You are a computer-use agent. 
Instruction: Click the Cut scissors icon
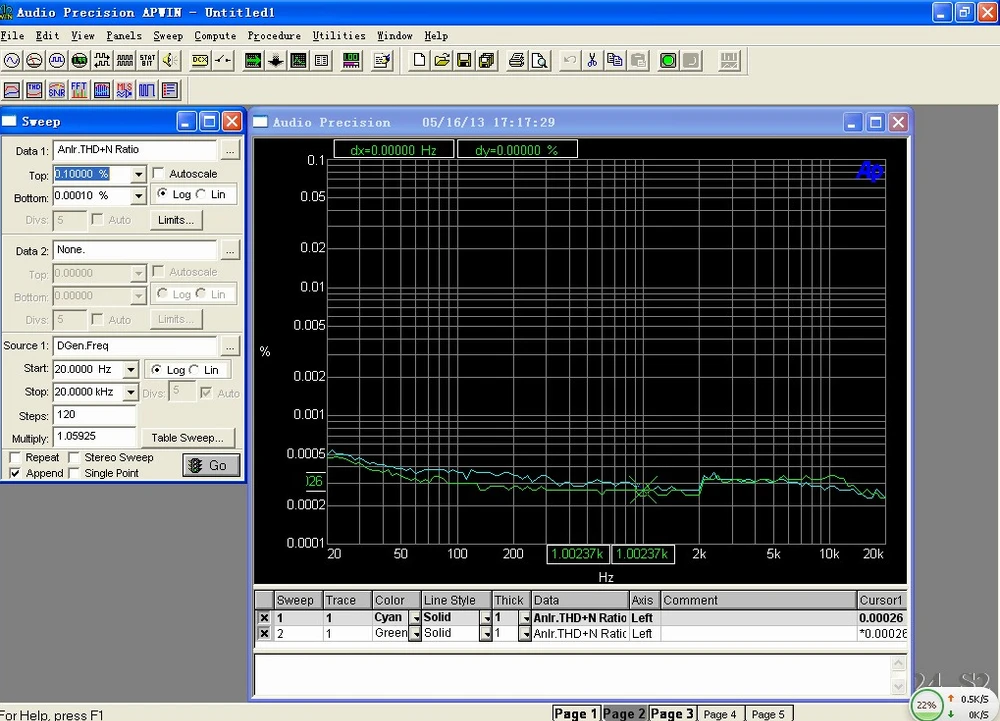(x=592, y=61)
